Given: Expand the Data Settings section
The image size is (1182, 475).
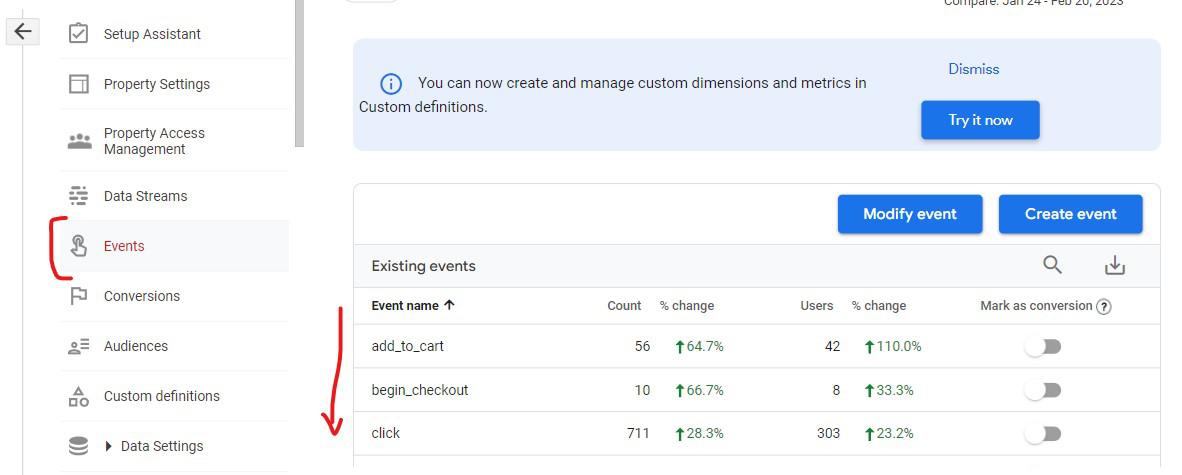Looking at the screenshot, I should 109,446.
